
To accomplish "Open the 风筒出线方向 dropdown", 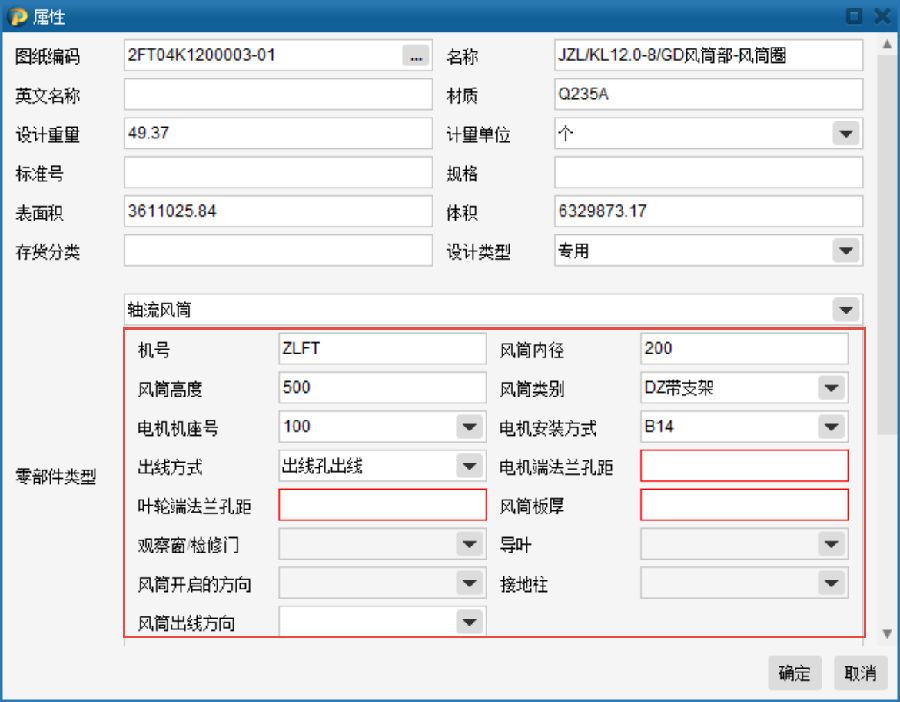I will click(x=470, y=622).
